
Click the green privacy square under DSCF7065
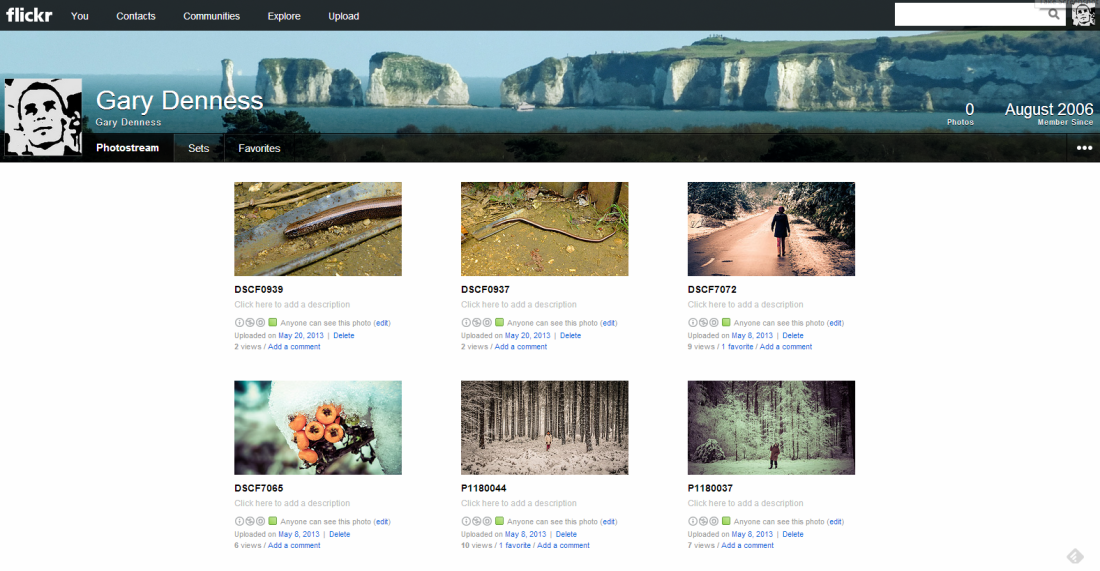point(273,521)
